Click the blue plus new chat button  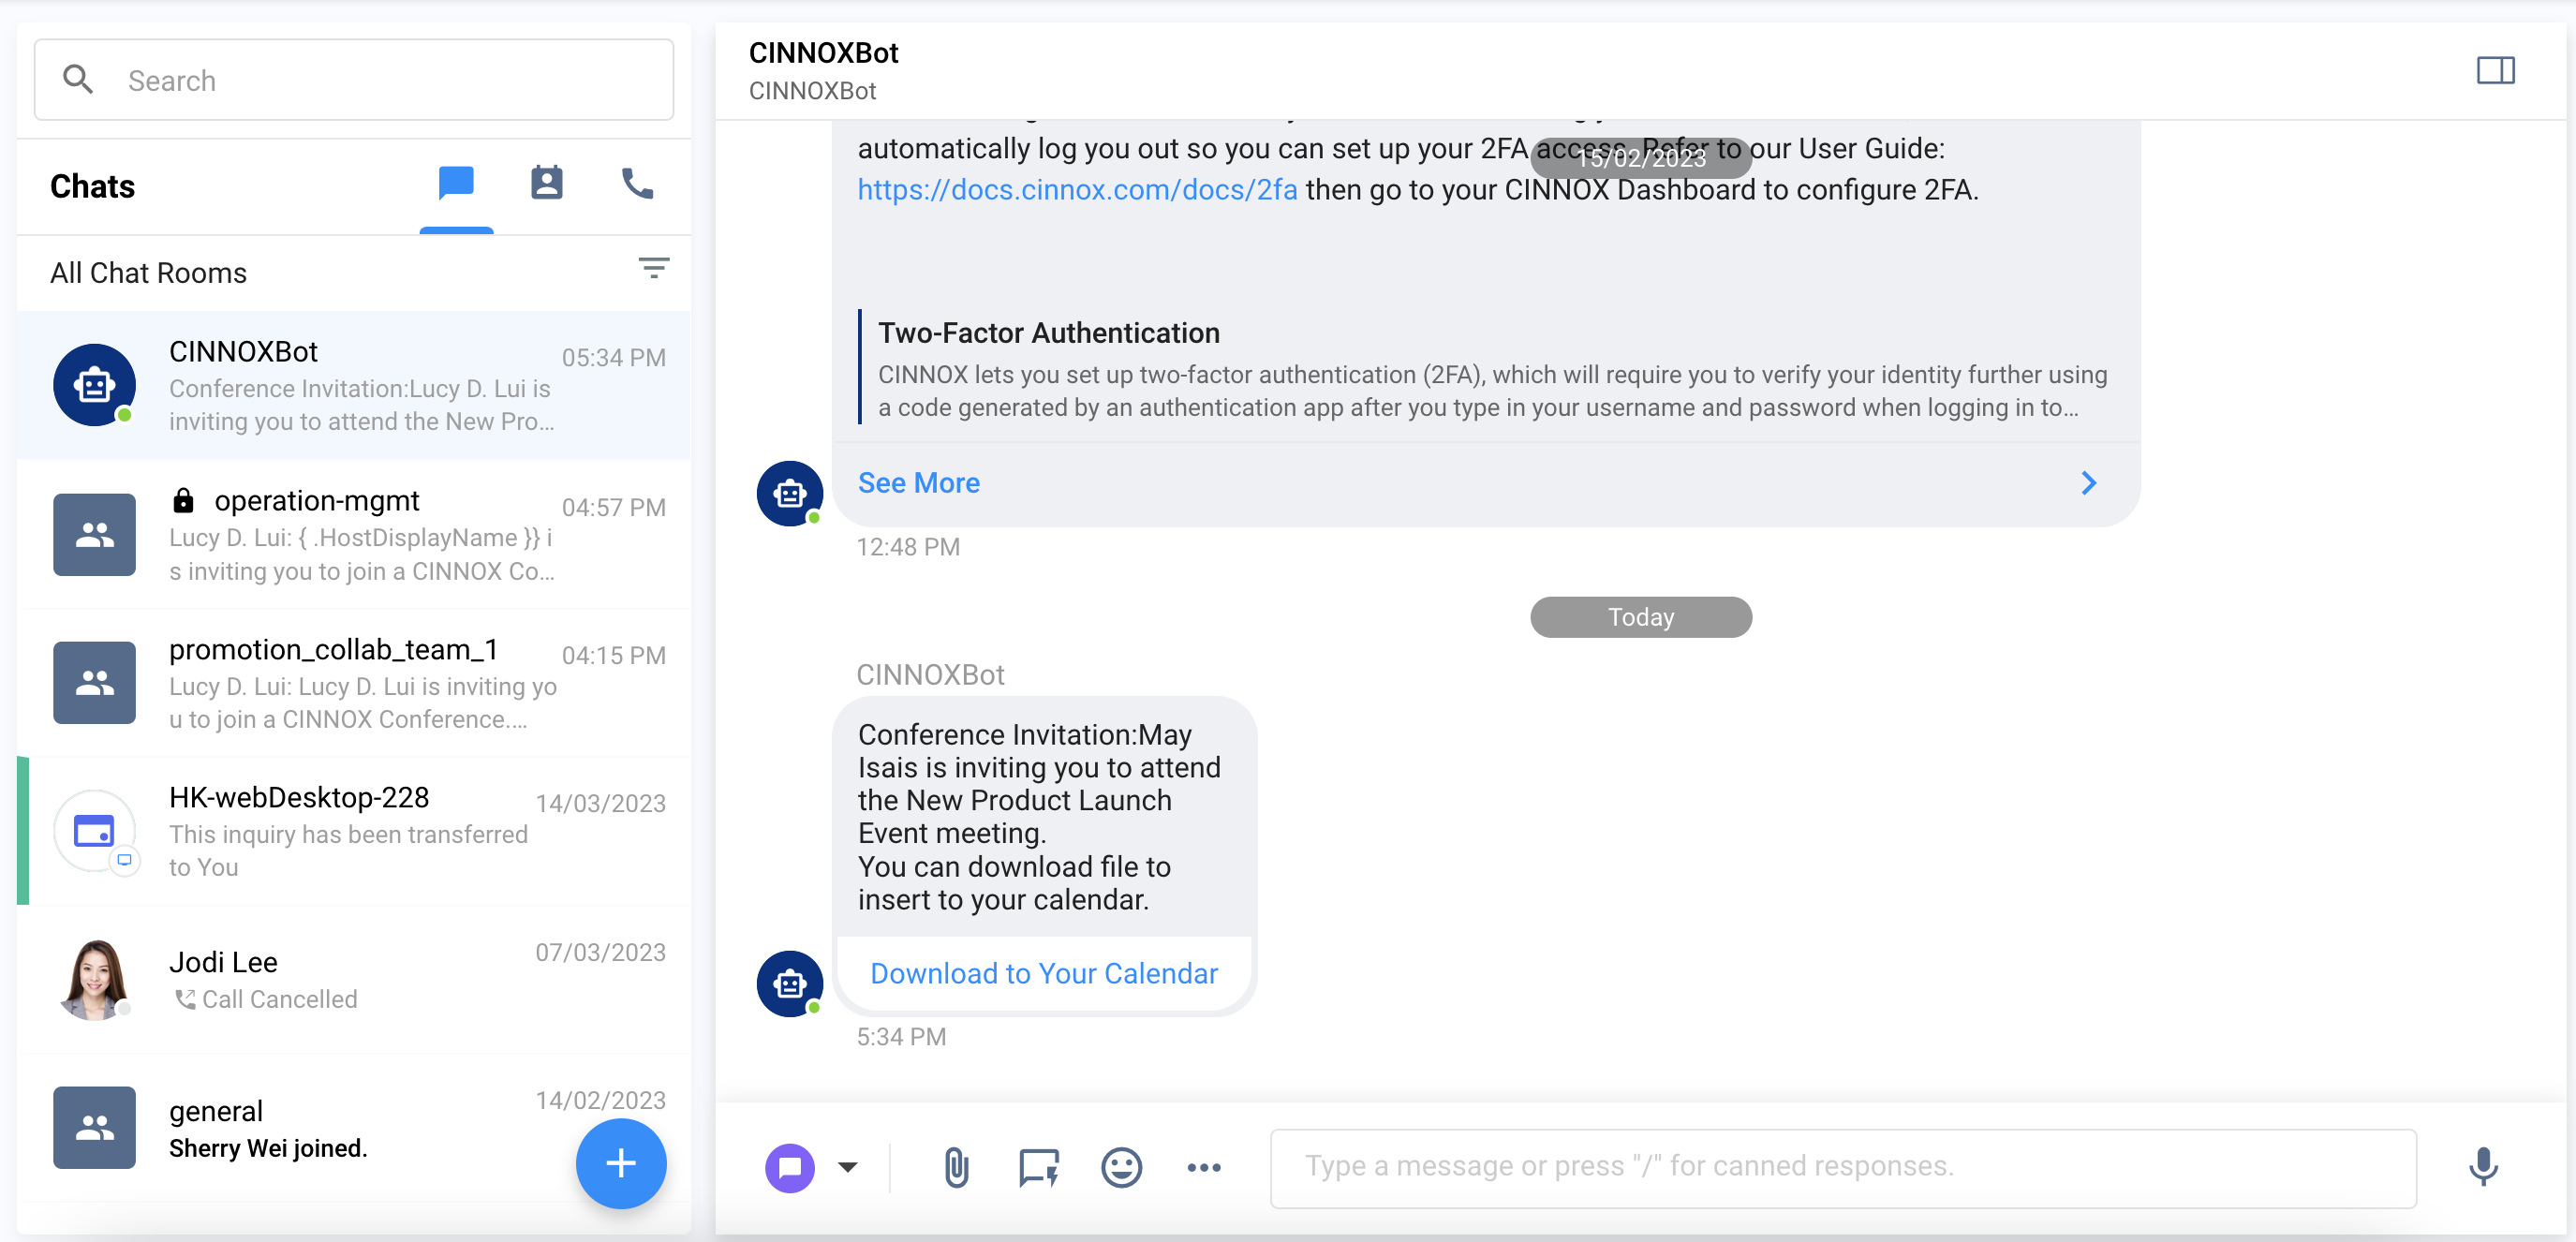[620, 1163]
